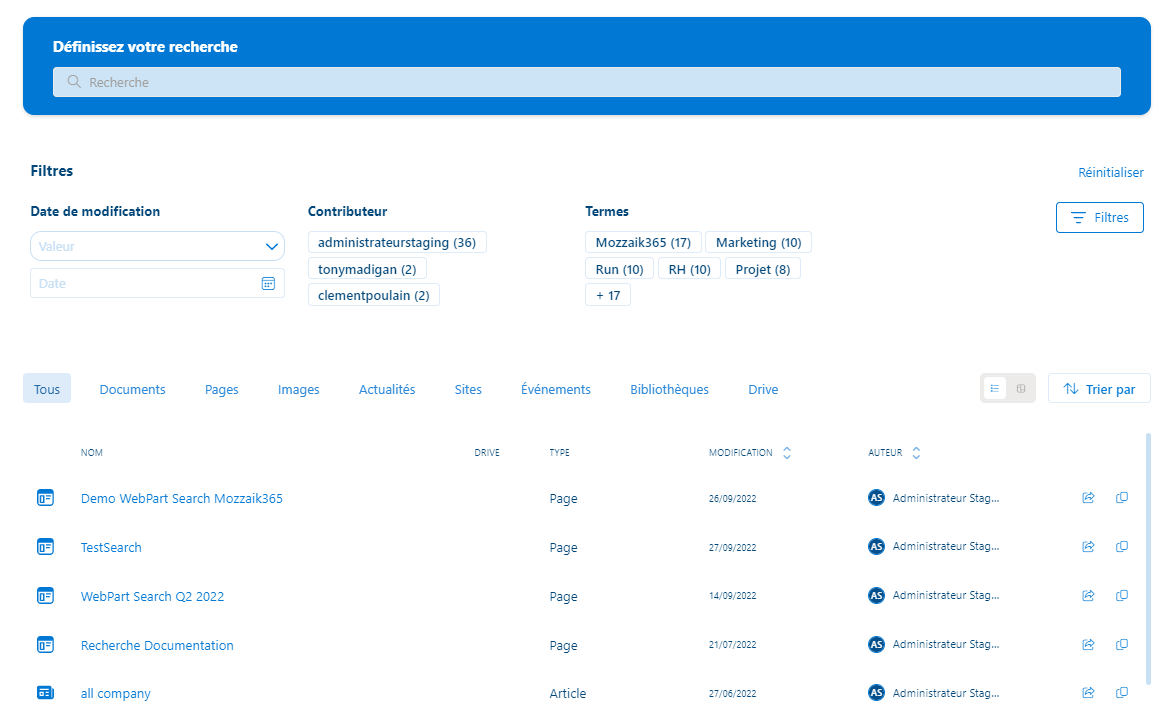The width and height of the screenshot is (1162, 710).
Task: Toggle Marketing (10) term filter
Action: 758,242
